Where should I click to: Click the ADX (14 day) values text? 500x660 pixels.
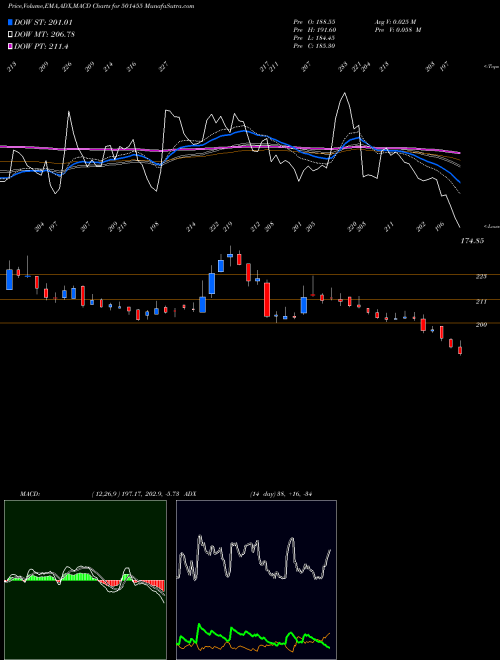pos(280,494)
